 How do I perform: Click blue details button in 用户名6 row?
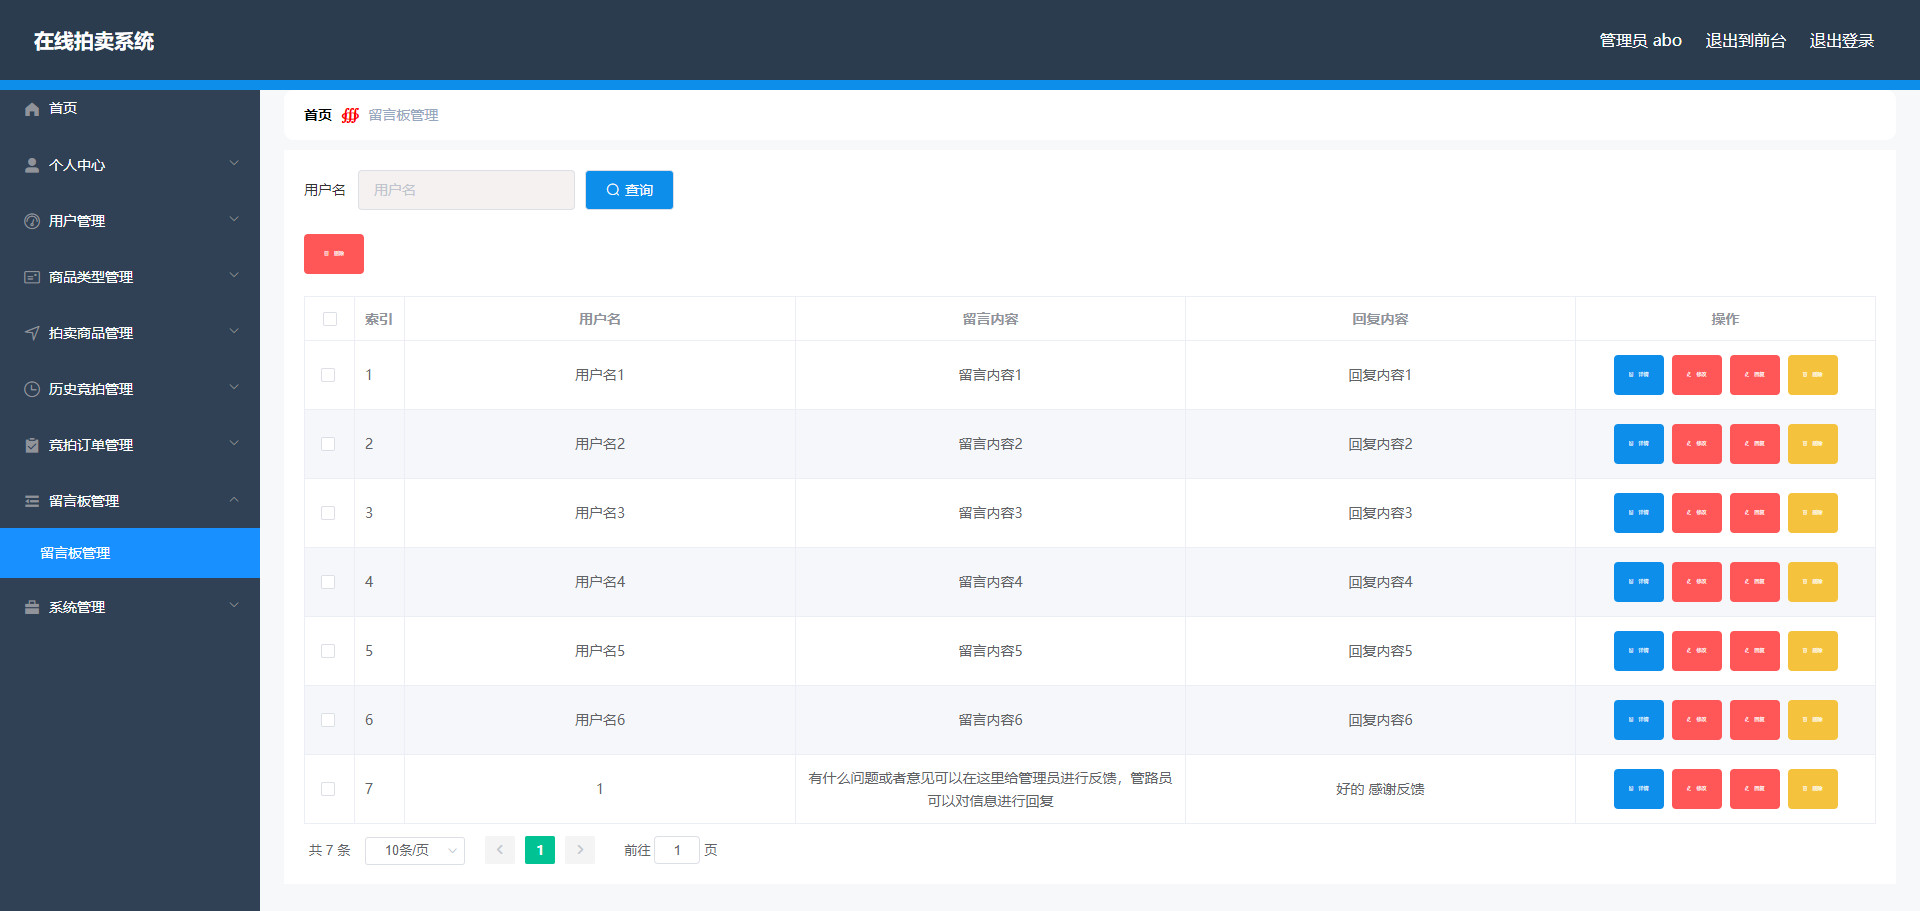click(x=1638, y=720)
